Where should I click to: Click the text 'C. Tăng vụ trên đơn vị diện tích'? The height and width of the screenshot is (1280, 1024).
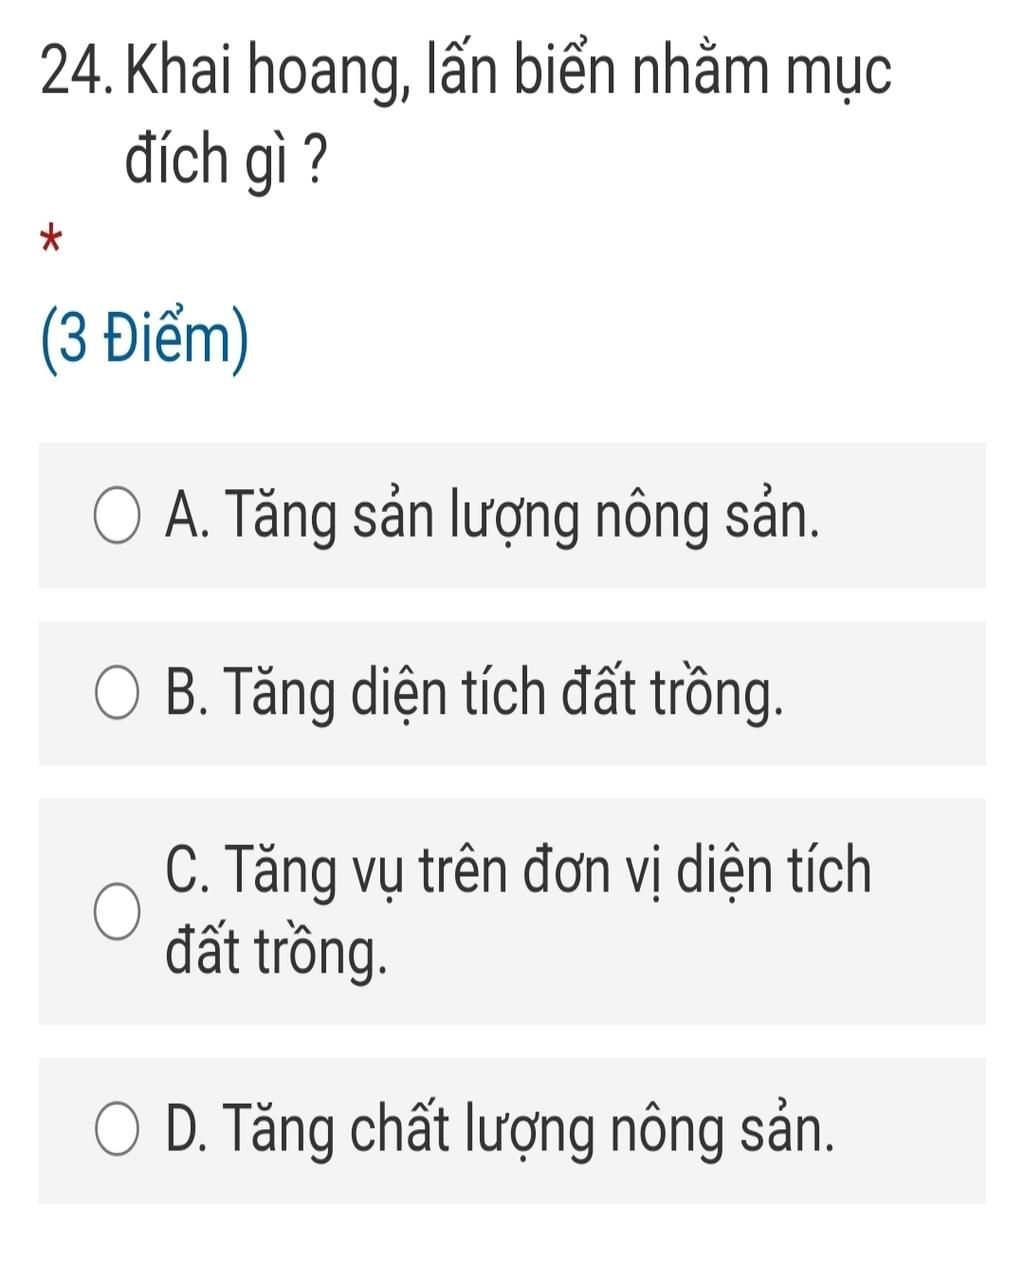point(519,870)
